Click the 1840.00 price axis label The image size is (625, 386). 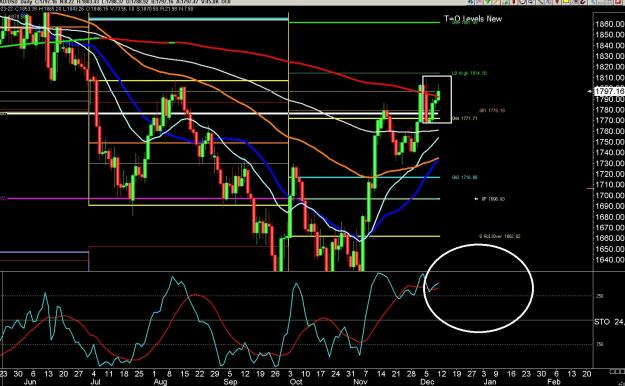(x=609, y=46)
